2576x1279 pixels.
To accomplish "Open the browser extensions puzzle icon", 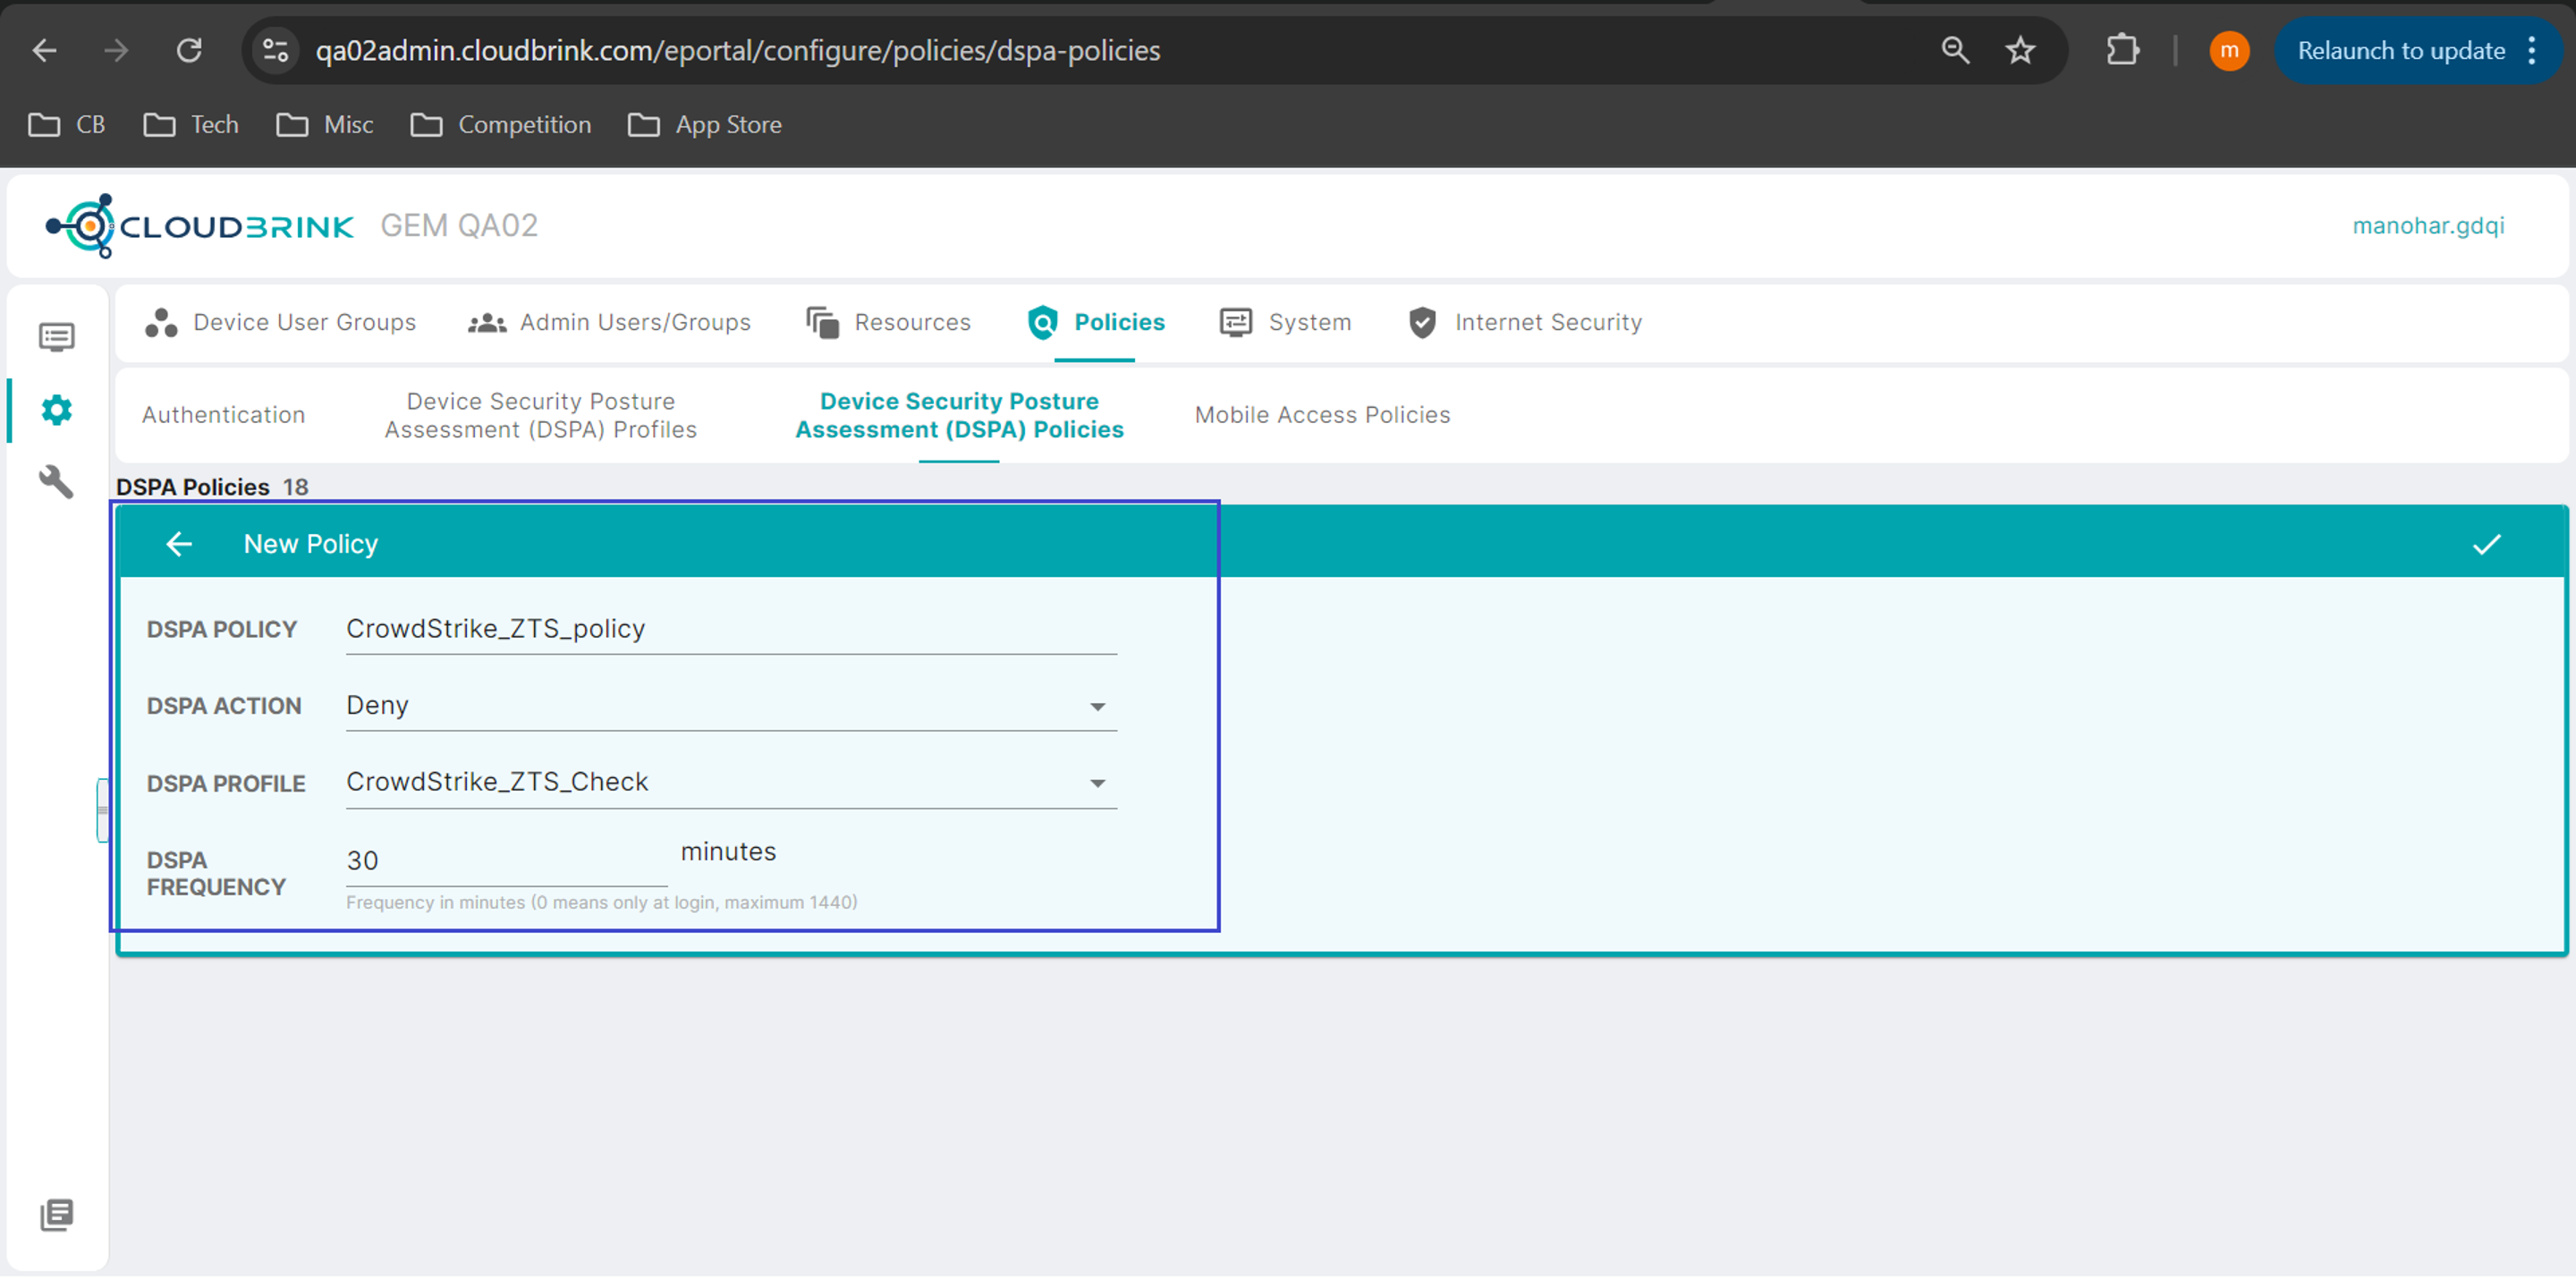I will (2122, 51).
